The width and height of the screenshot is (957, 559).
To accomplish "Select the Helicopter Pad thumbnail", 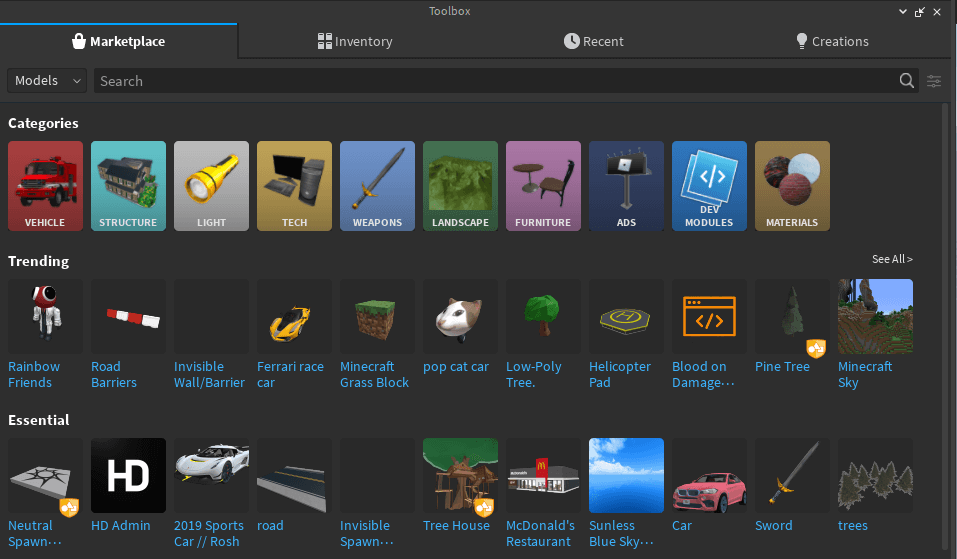I will click(x=626, y=316).
